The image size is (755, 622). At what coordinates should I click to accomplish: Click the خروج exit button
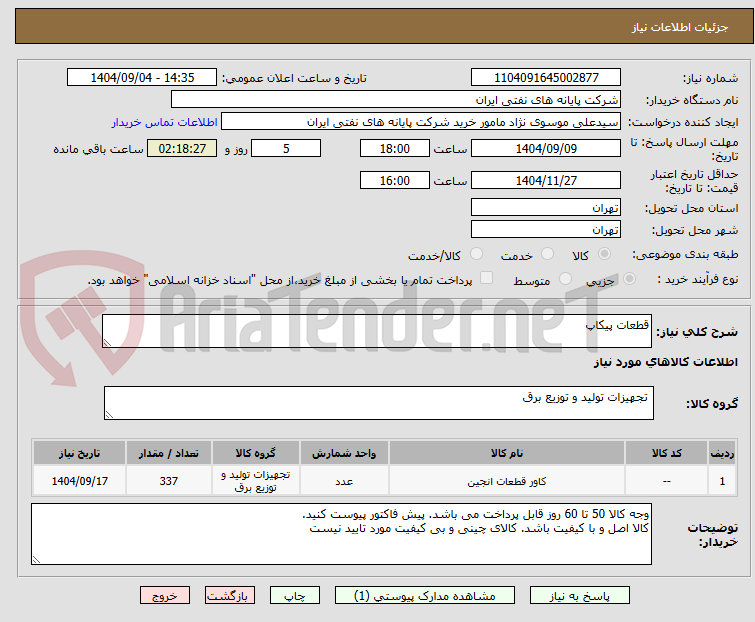coord(165,596)
